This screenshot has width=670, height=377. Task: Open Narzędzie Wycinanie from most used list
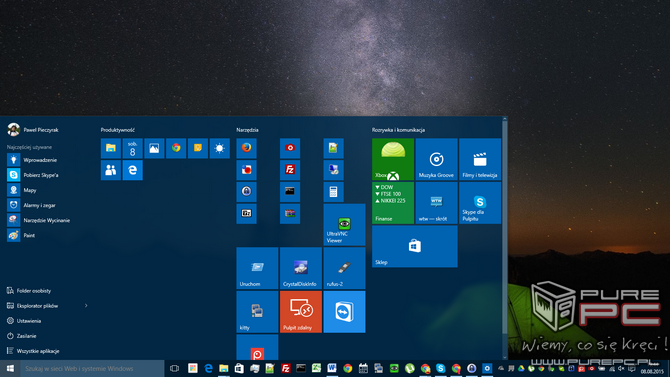coord(47,220)
